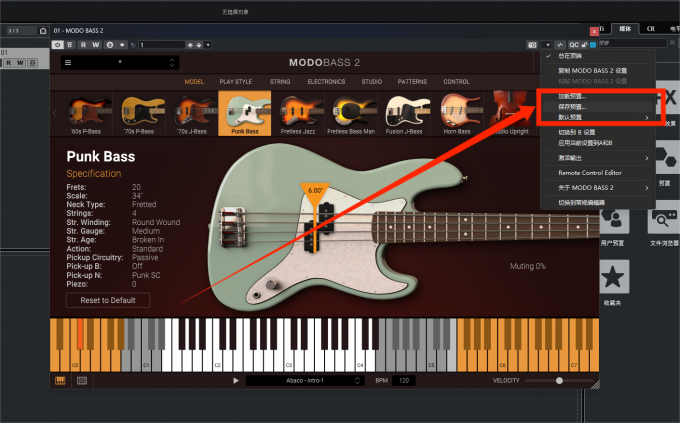Click the preset name field showing 1
This screenshot has width=680, height=423.
(x=161, y=45)
